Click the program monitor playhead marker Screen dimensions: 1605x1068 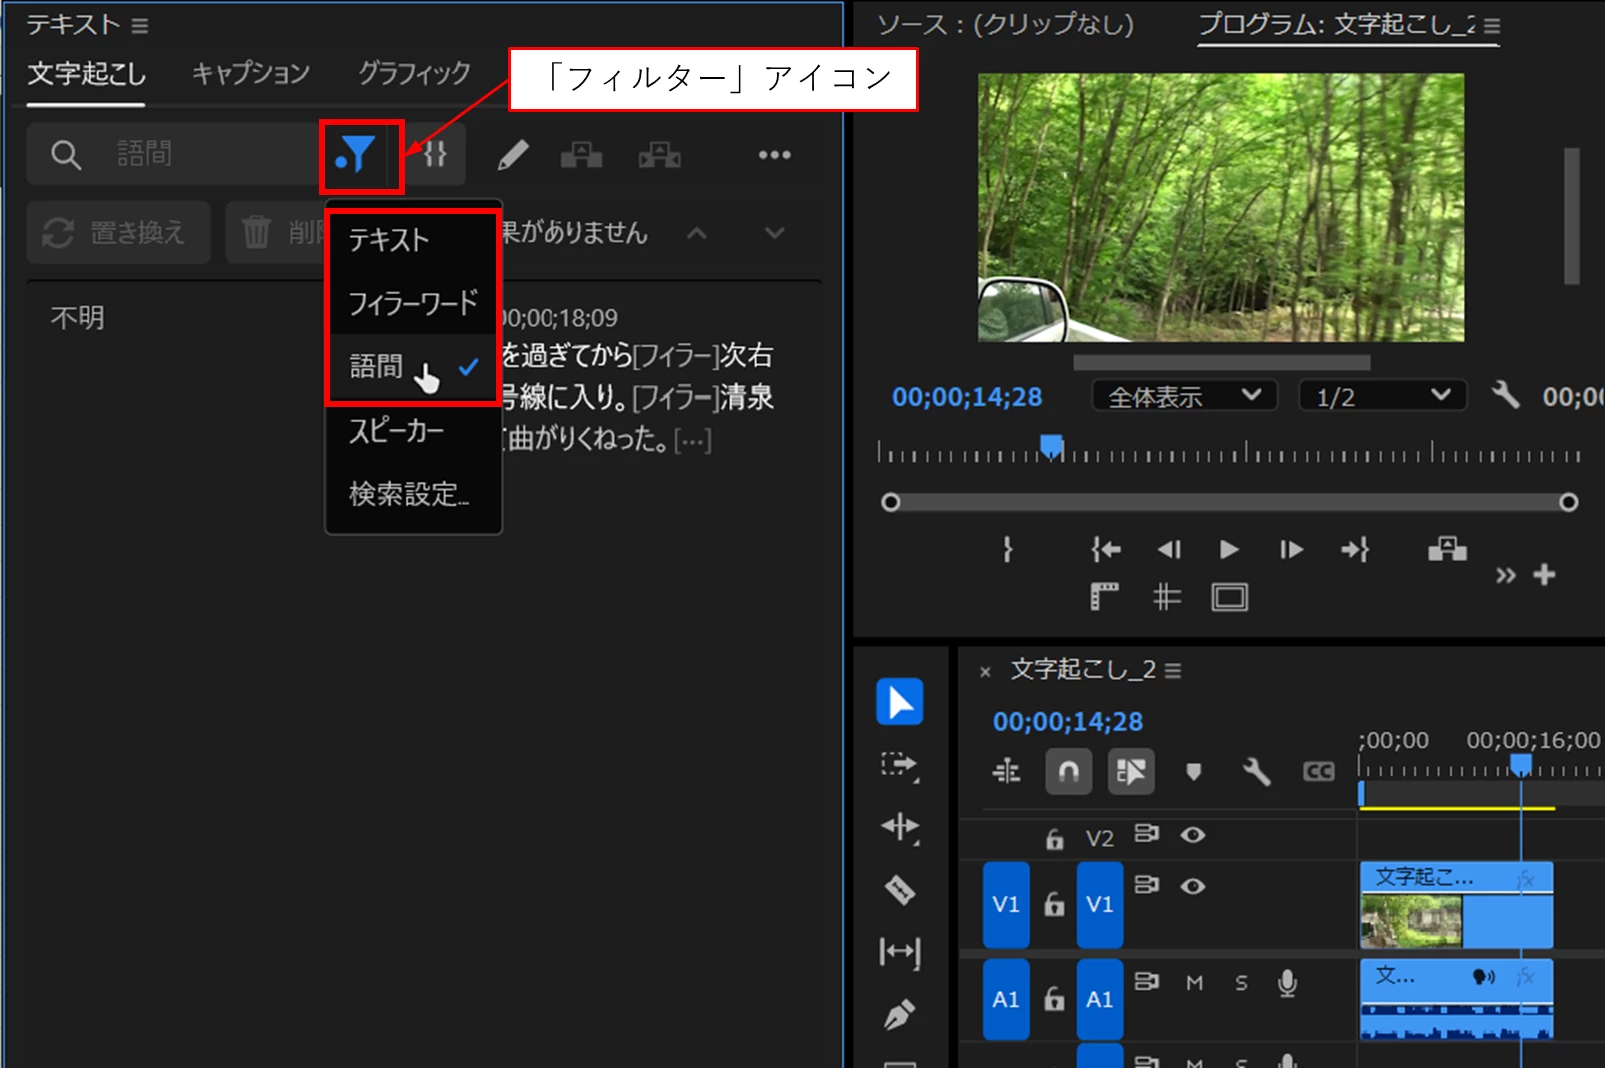tap(1051, 446)
